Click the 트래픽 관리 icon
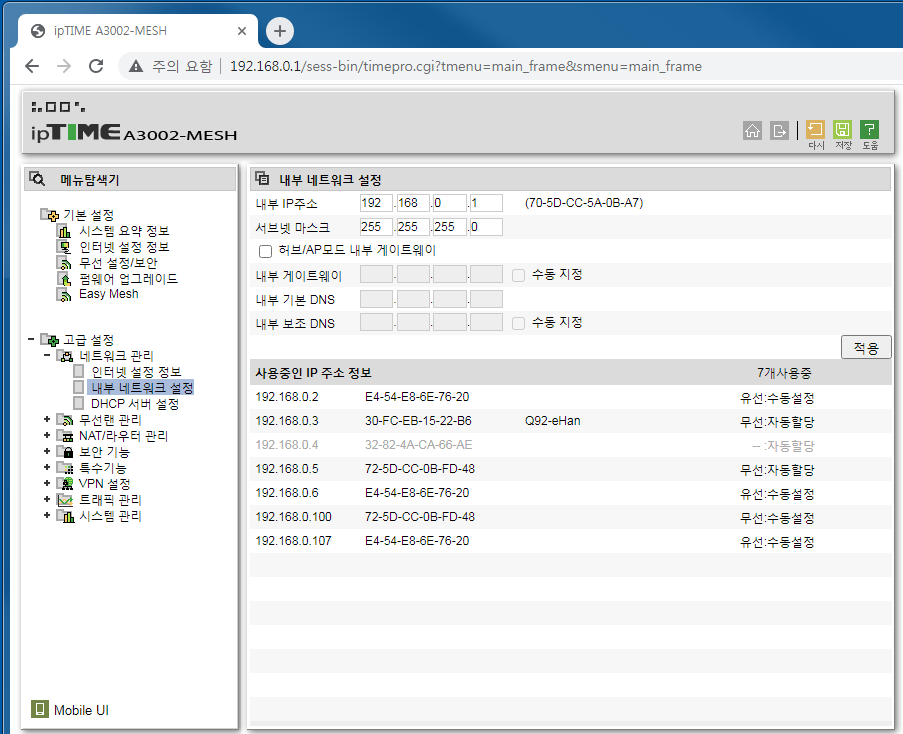The width and height of the screenshot is (903, 734). click(x=65, y=500)
